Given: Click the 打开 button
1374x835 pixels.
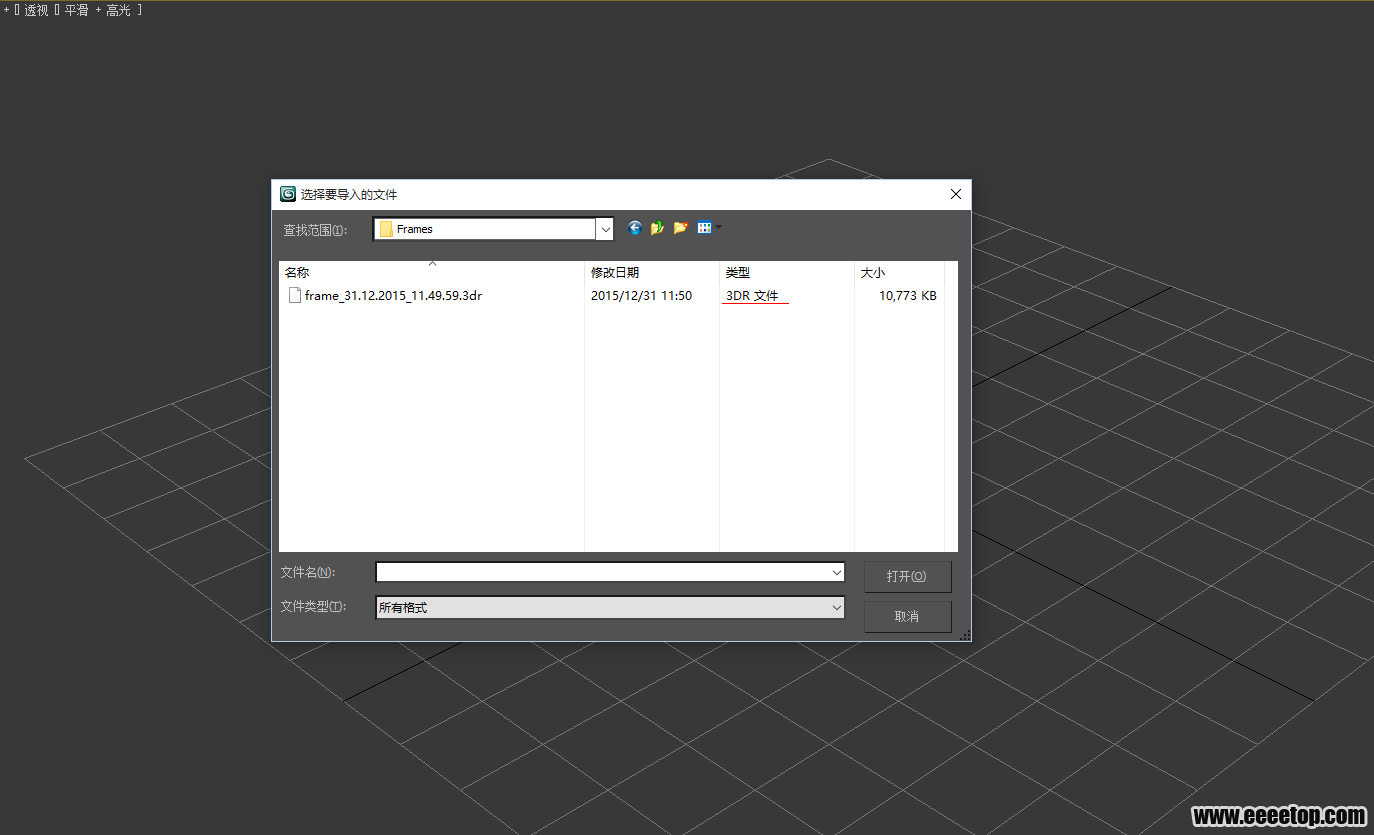Looking at the screenshot, I should coord(907,577).
